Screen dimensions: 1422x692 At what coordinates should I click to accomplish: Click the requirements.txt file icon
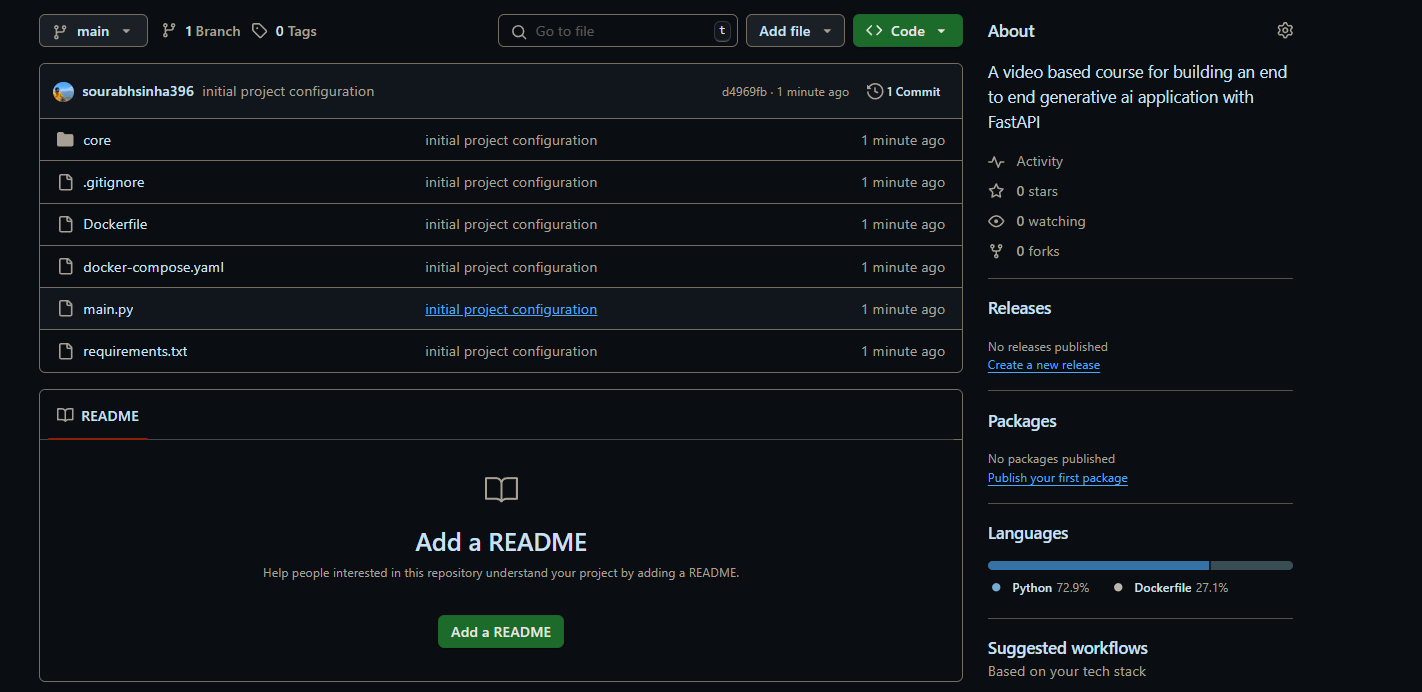[66, 351]
